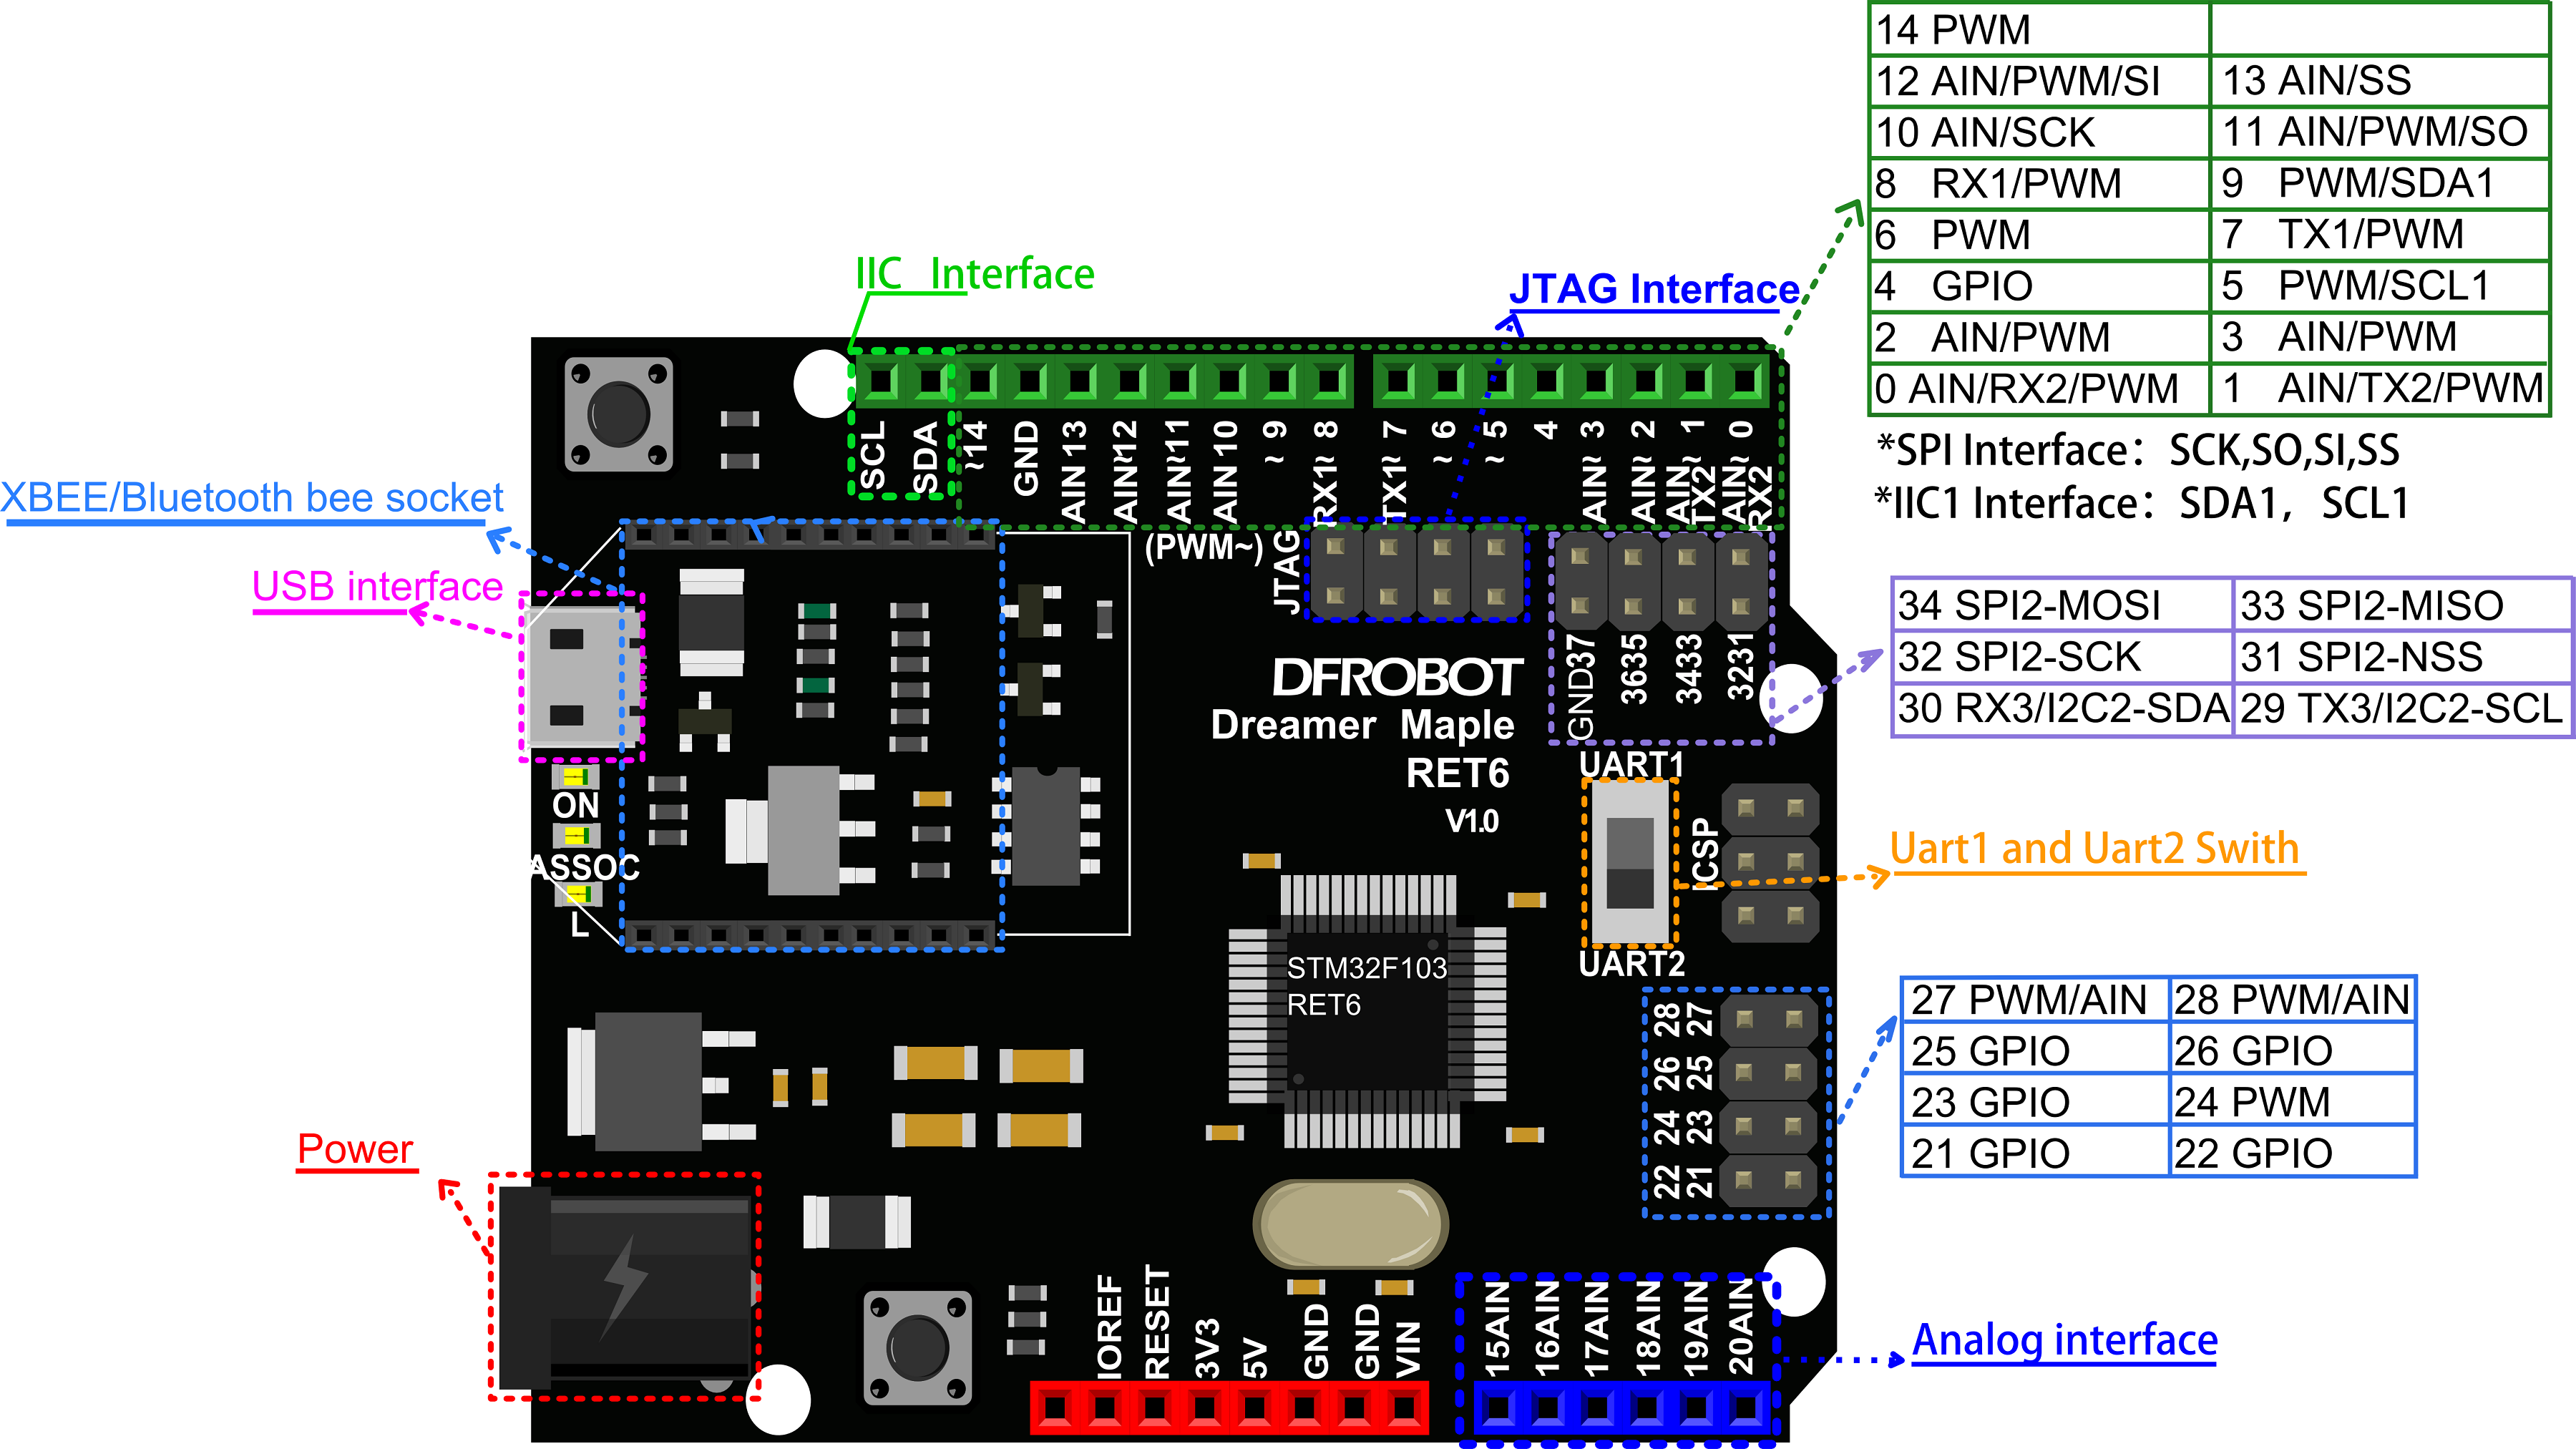The image size is (2576, 1449).
Task: Click the ON indicator LED
Action: (x=575, y=776)
